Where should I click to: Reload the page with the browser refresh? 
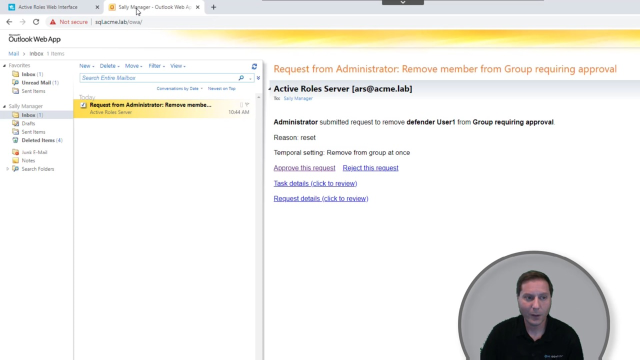pos(36,22)
